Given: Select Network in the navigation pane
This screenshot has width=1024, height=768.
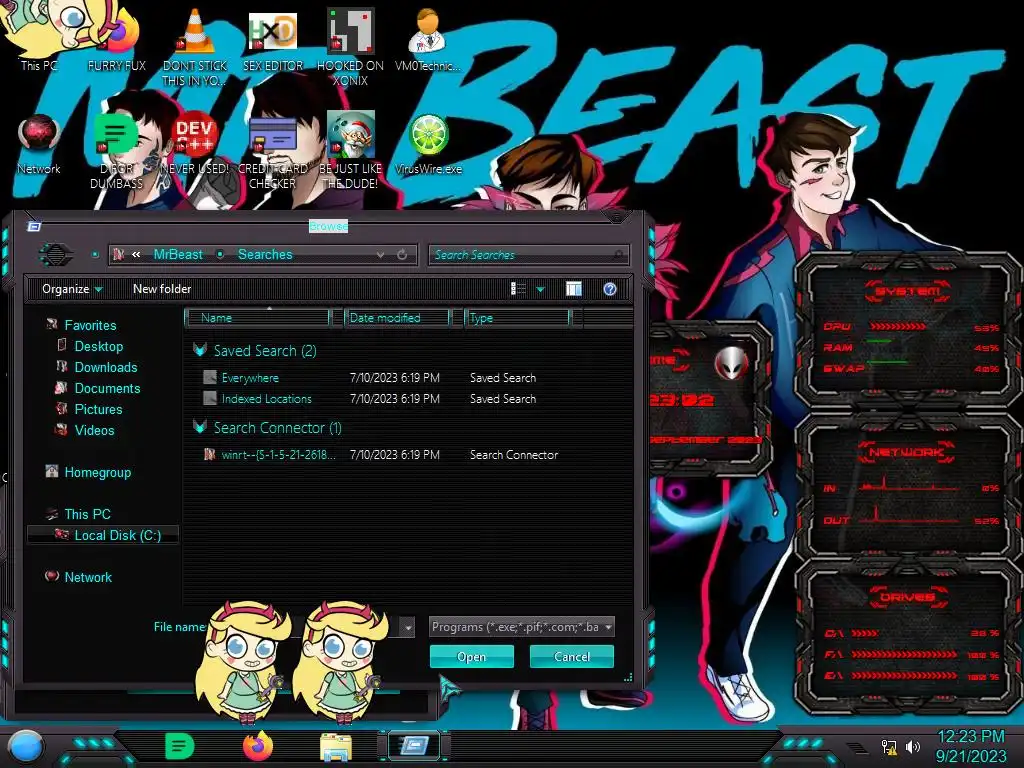Looking at the screenshot, I should (88, 577).
